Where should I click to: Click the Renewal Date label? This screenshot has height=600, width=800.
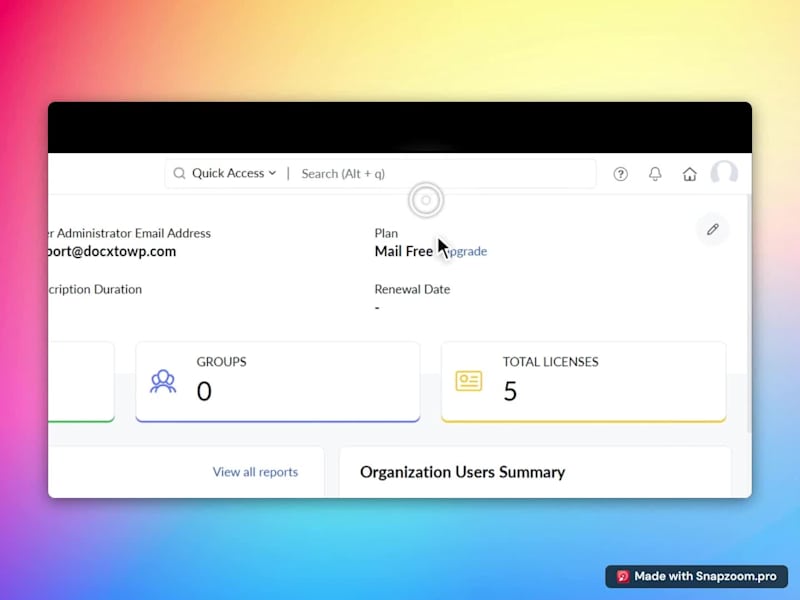click(412, 289)
